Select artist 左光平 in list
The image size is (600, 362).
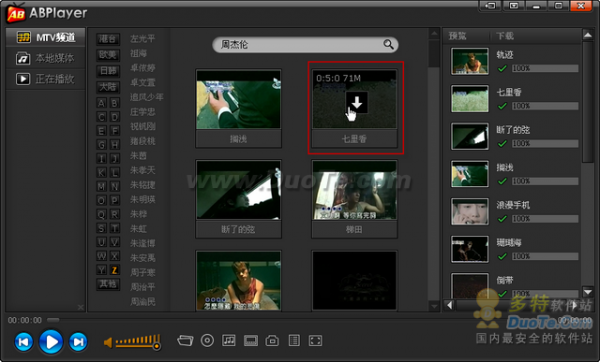143,39
